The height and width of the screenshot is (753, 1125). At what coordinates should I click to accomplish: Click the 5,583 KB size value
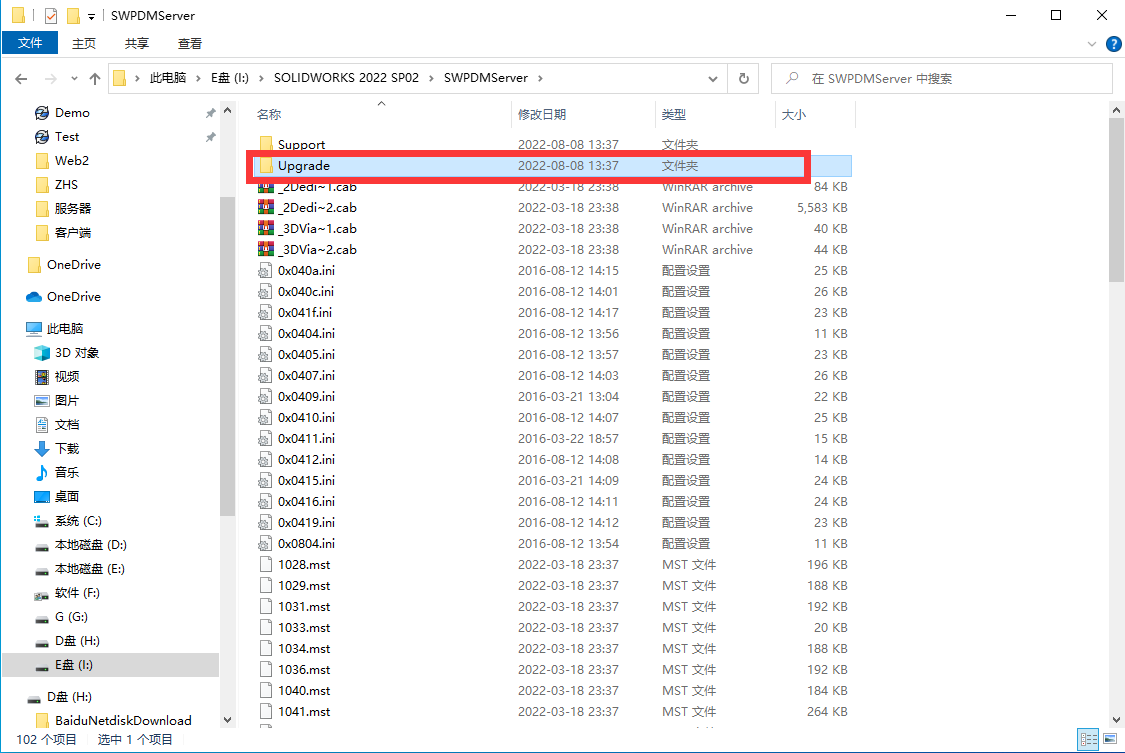pyautogui.click(x=822, y=207)
